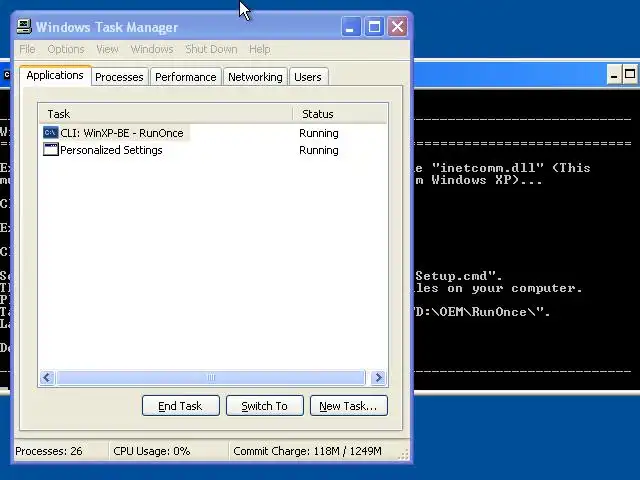This screenshot has width=640, height=480.
Task: Click the CPU Usage: 0% status entry
Action: click(152, 451)
